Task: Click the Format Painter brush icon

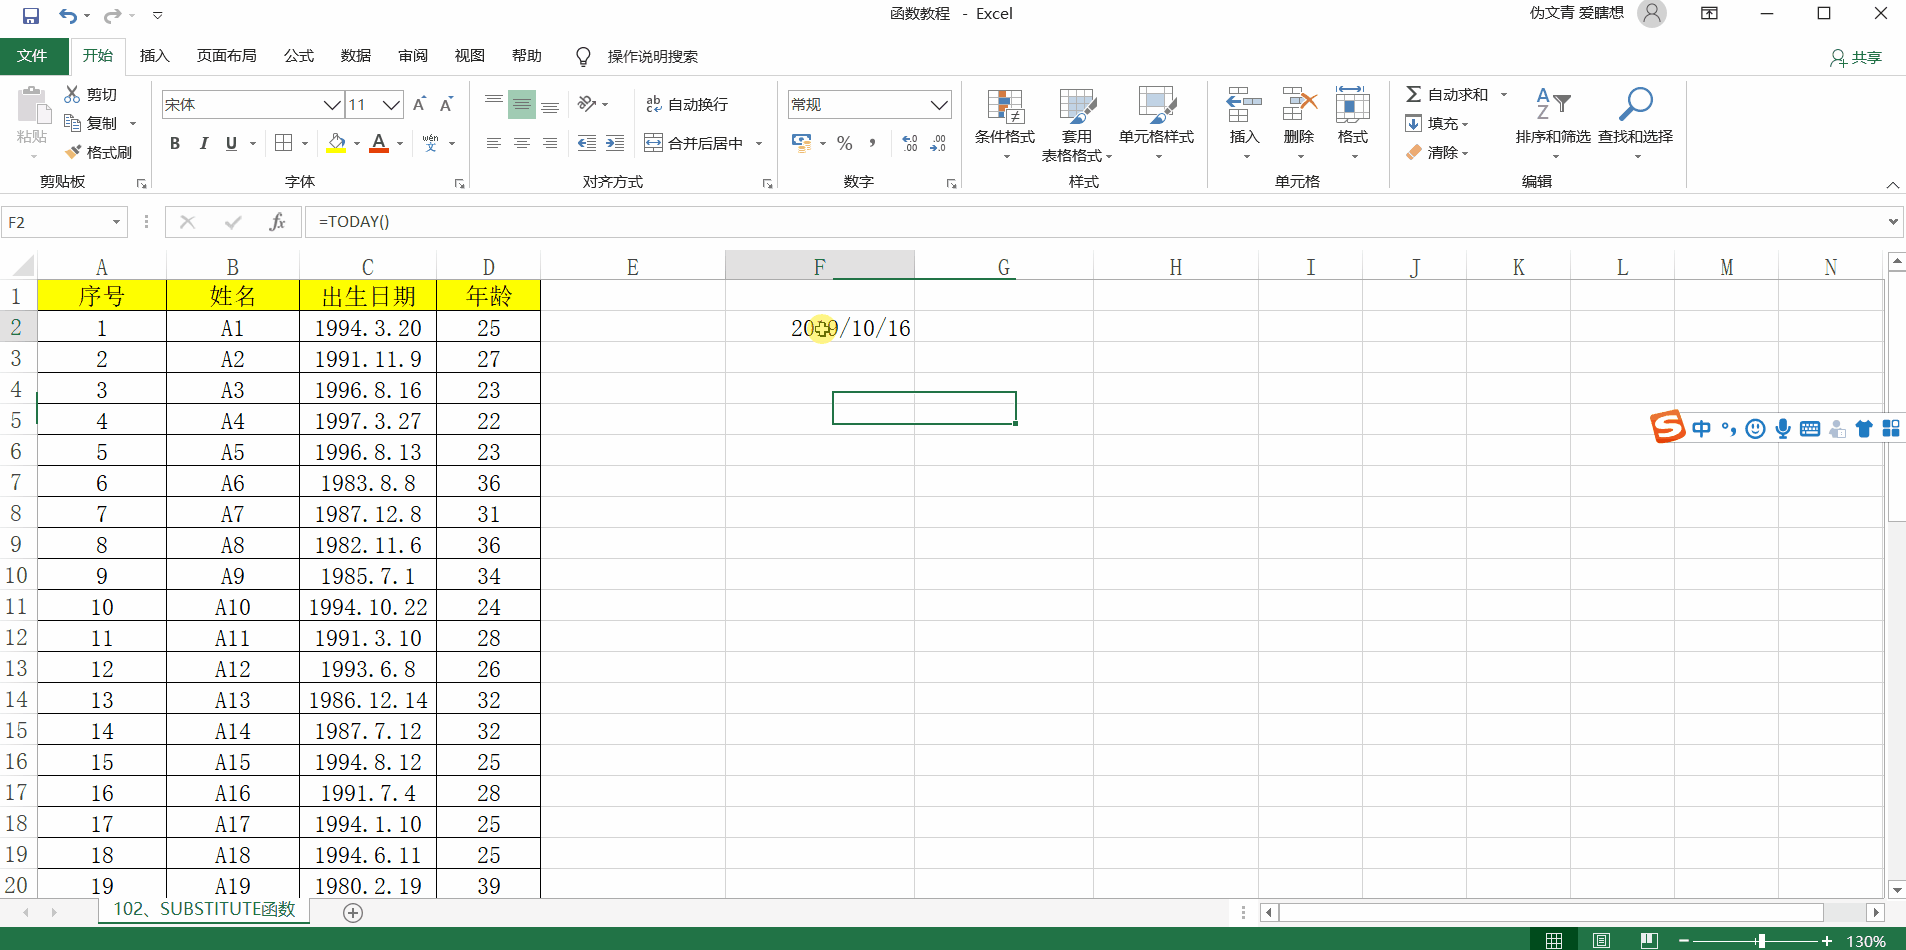Action: [x=73, y=152]
